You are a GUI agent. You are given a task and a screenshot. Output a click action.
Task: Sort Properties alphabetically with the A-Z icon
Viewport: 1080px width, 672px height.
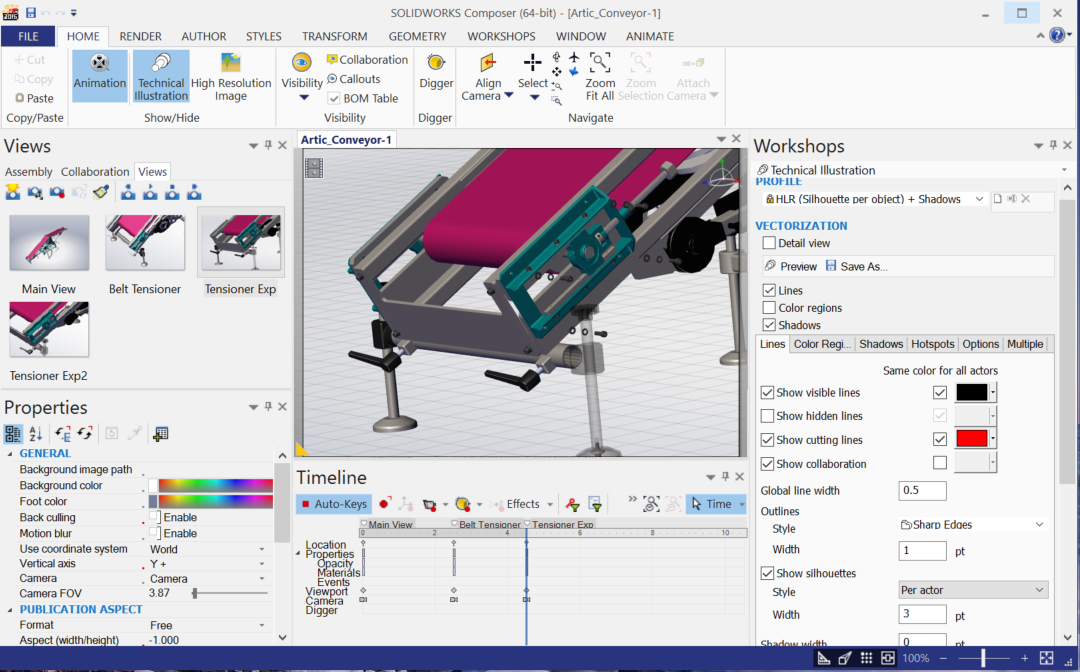[36, 434]
